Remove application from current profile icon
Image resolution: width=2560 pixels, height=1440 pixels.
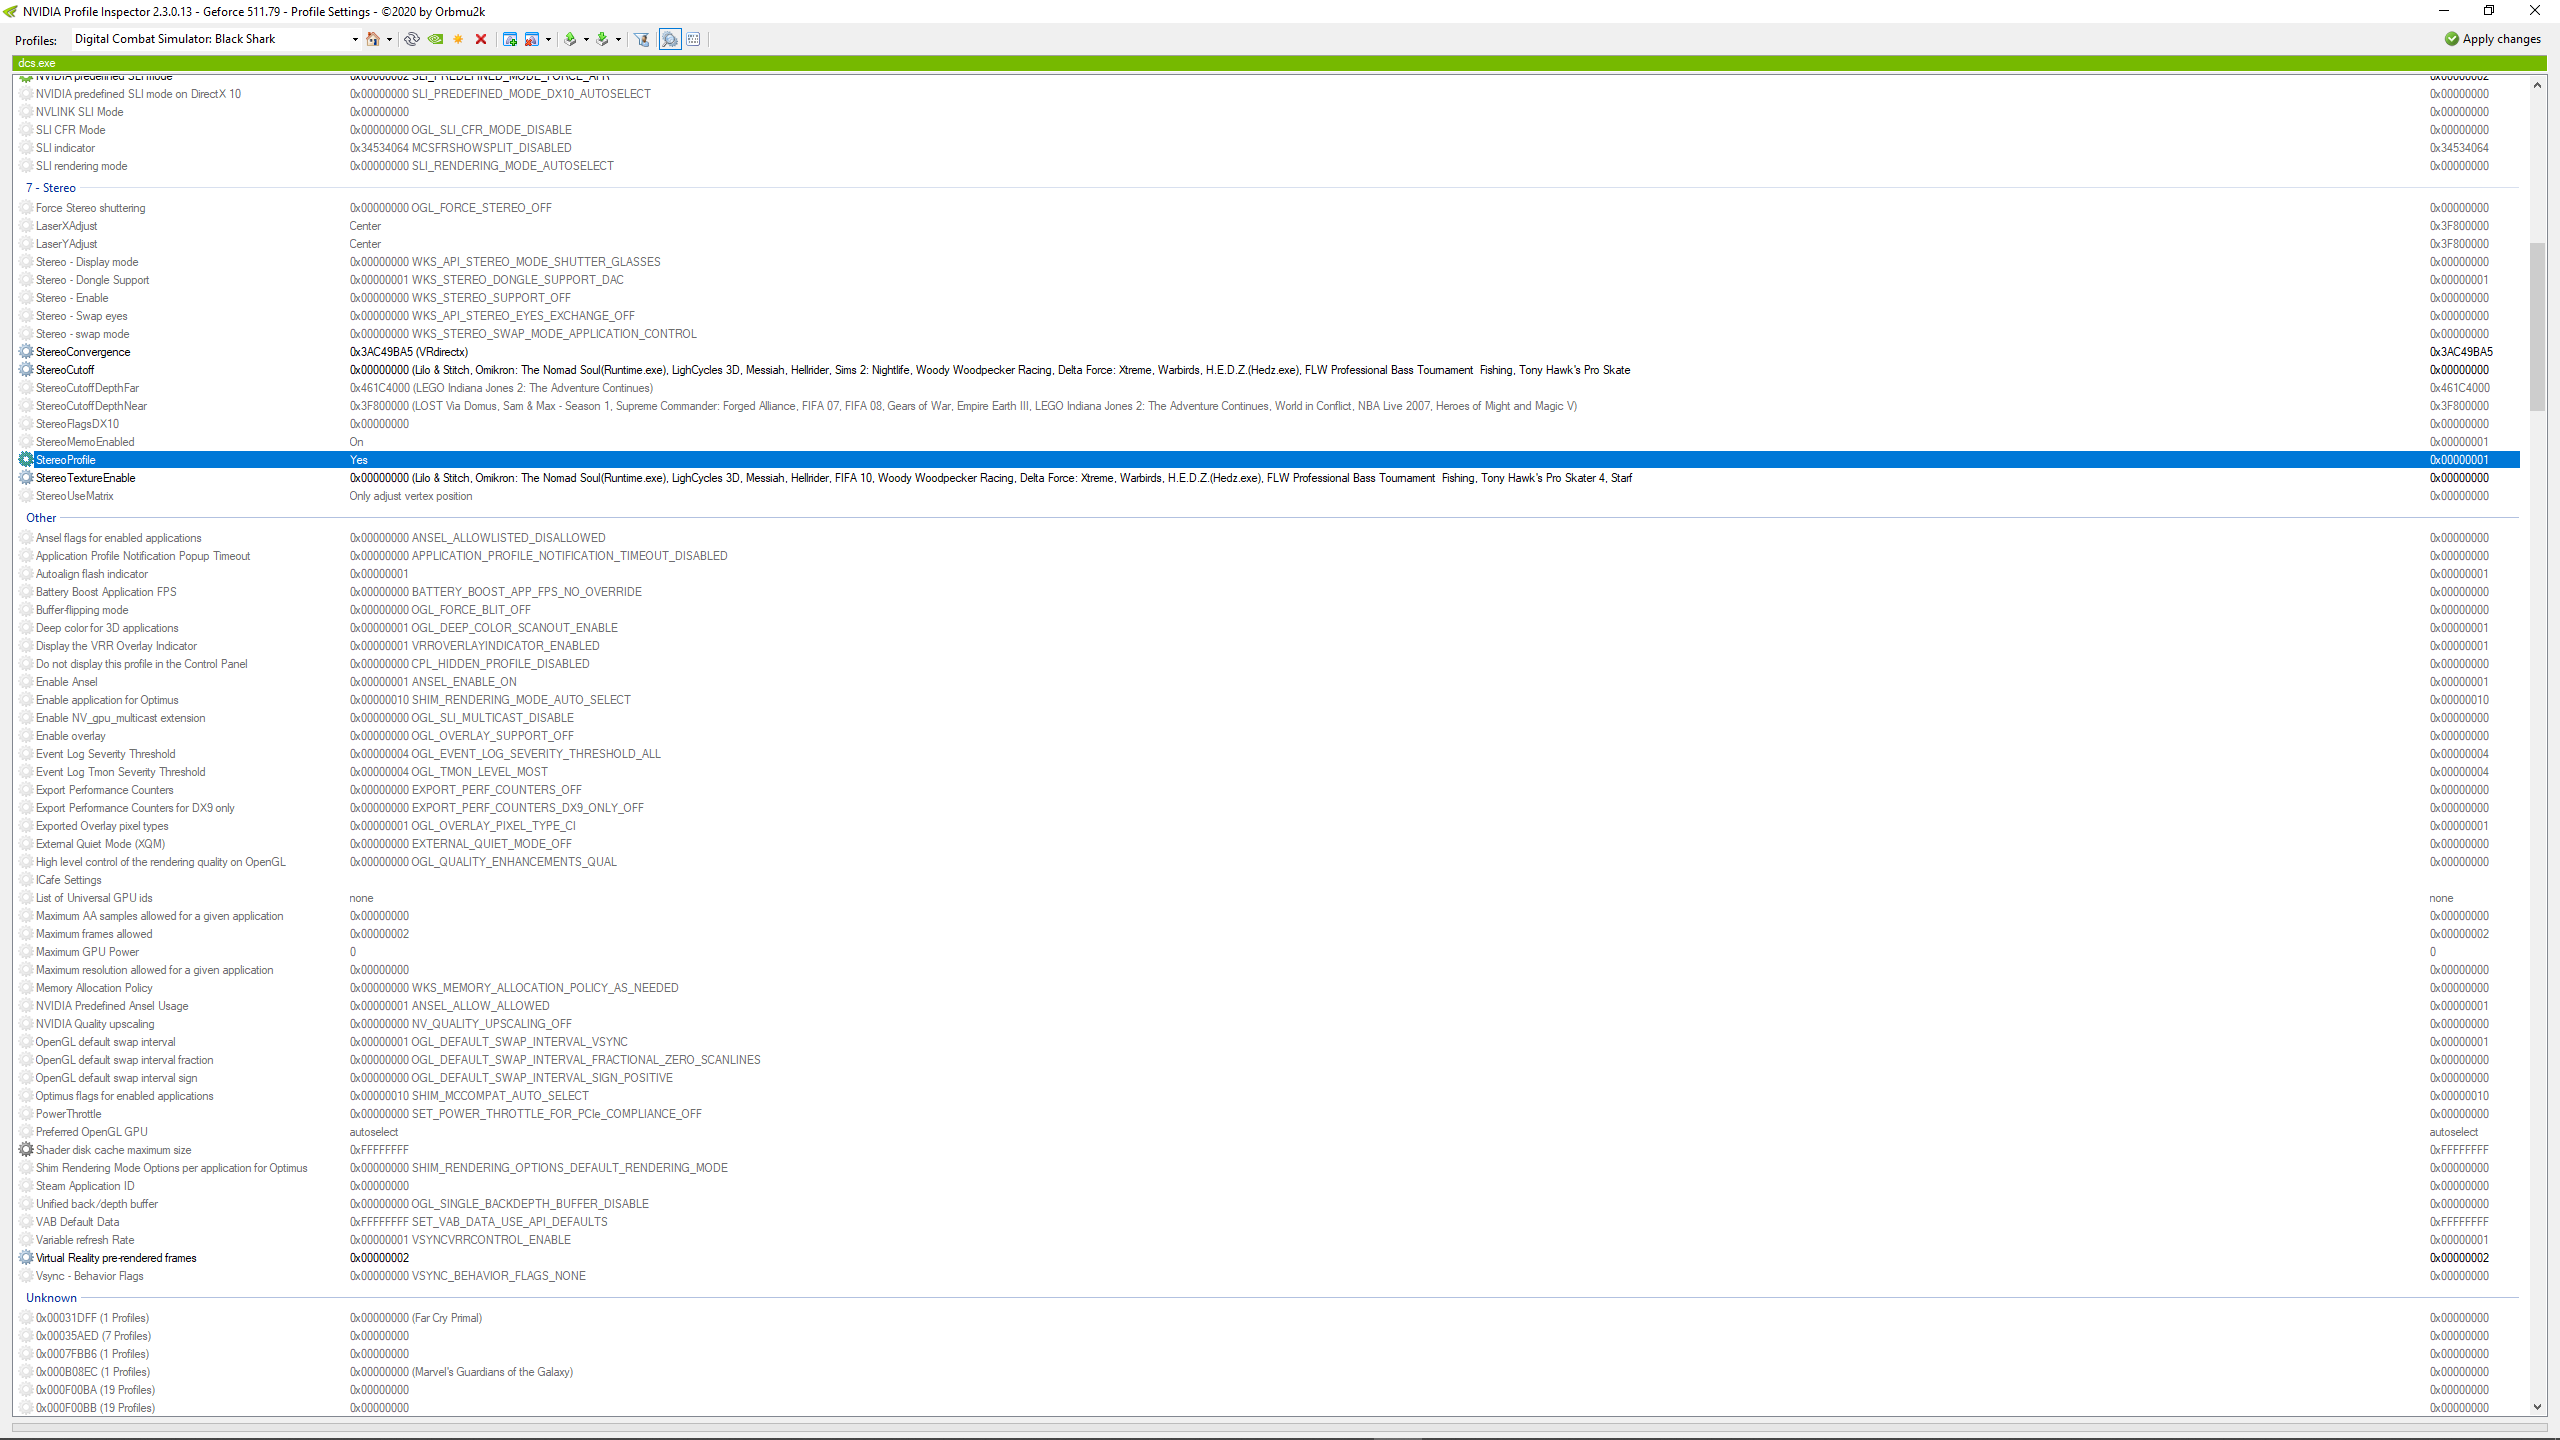point(532,39)
